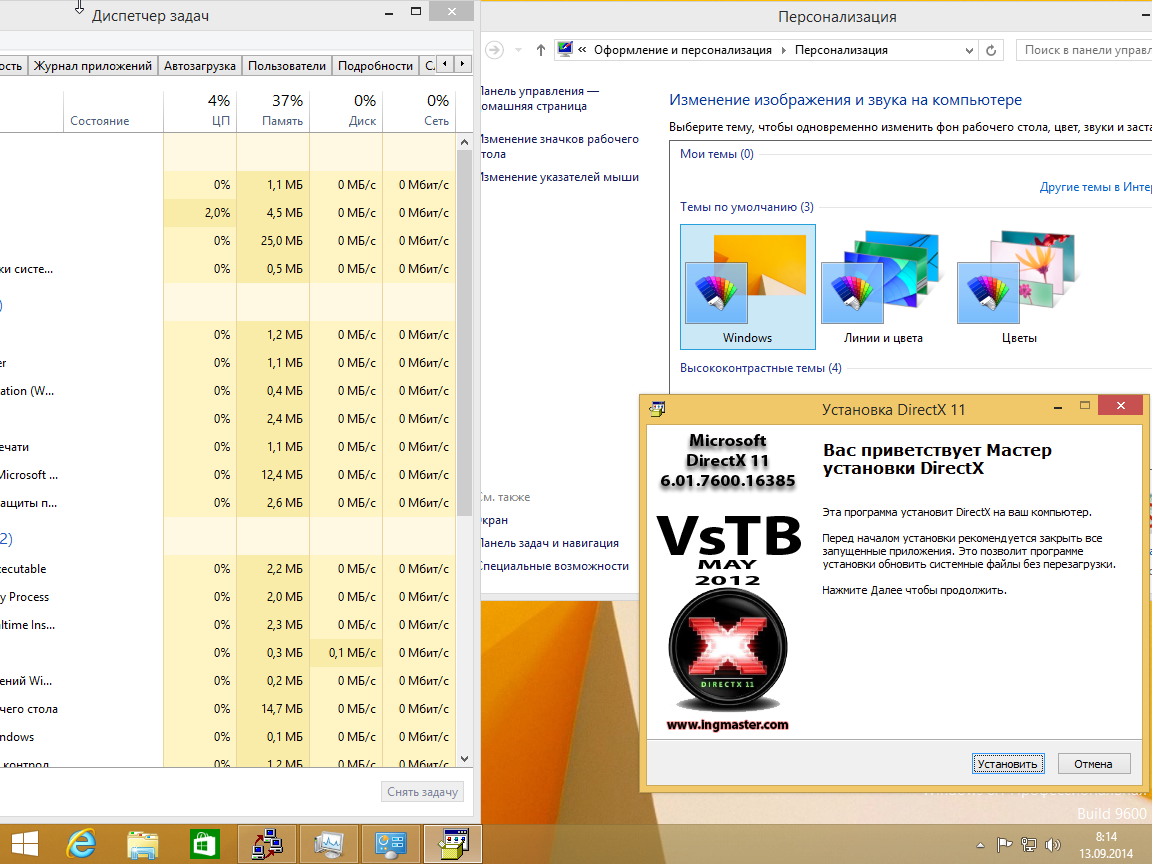
Task: Click the Экран link under См. также
Action: coord(494,520)
